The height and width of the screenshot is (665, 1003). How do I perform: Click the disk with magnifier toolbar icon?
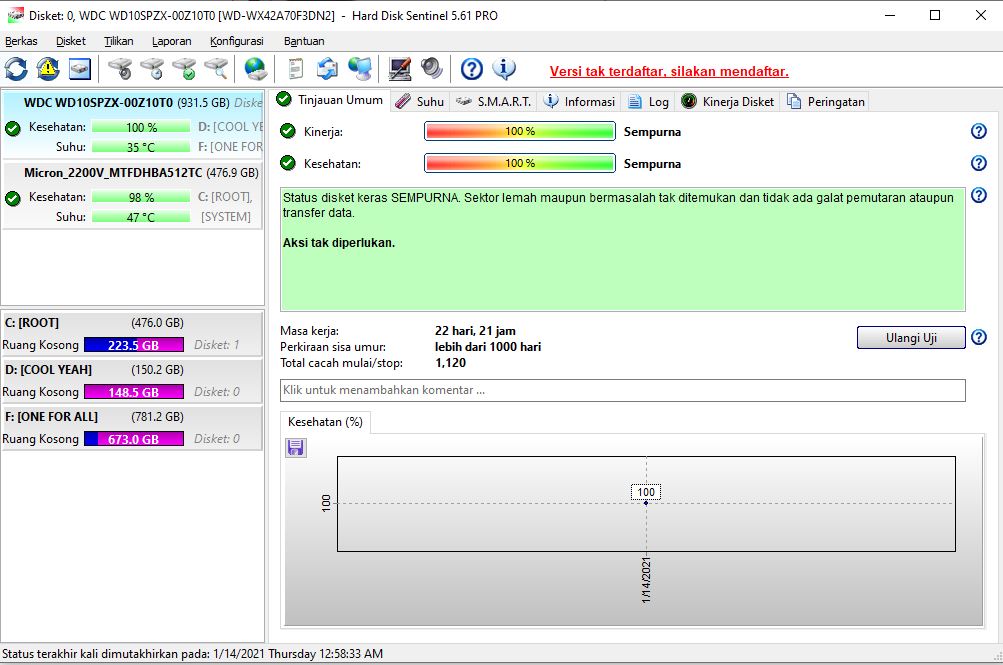coord(216,69)
